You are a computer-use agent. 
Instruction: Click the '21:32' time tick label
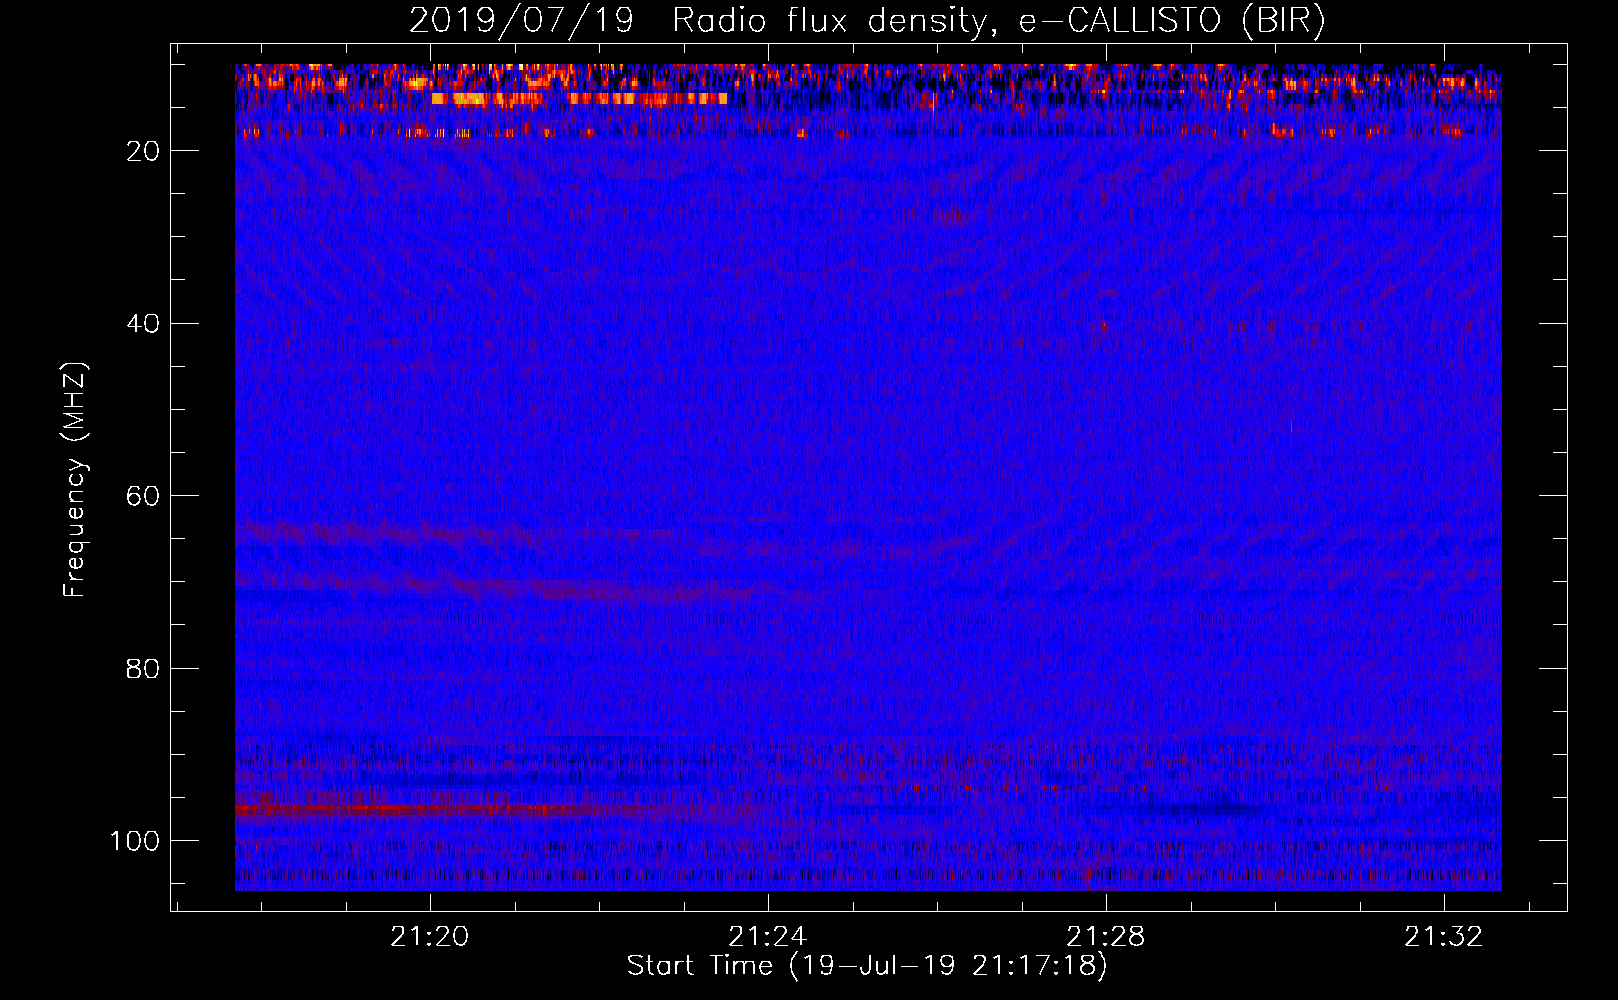point(1444,937)
